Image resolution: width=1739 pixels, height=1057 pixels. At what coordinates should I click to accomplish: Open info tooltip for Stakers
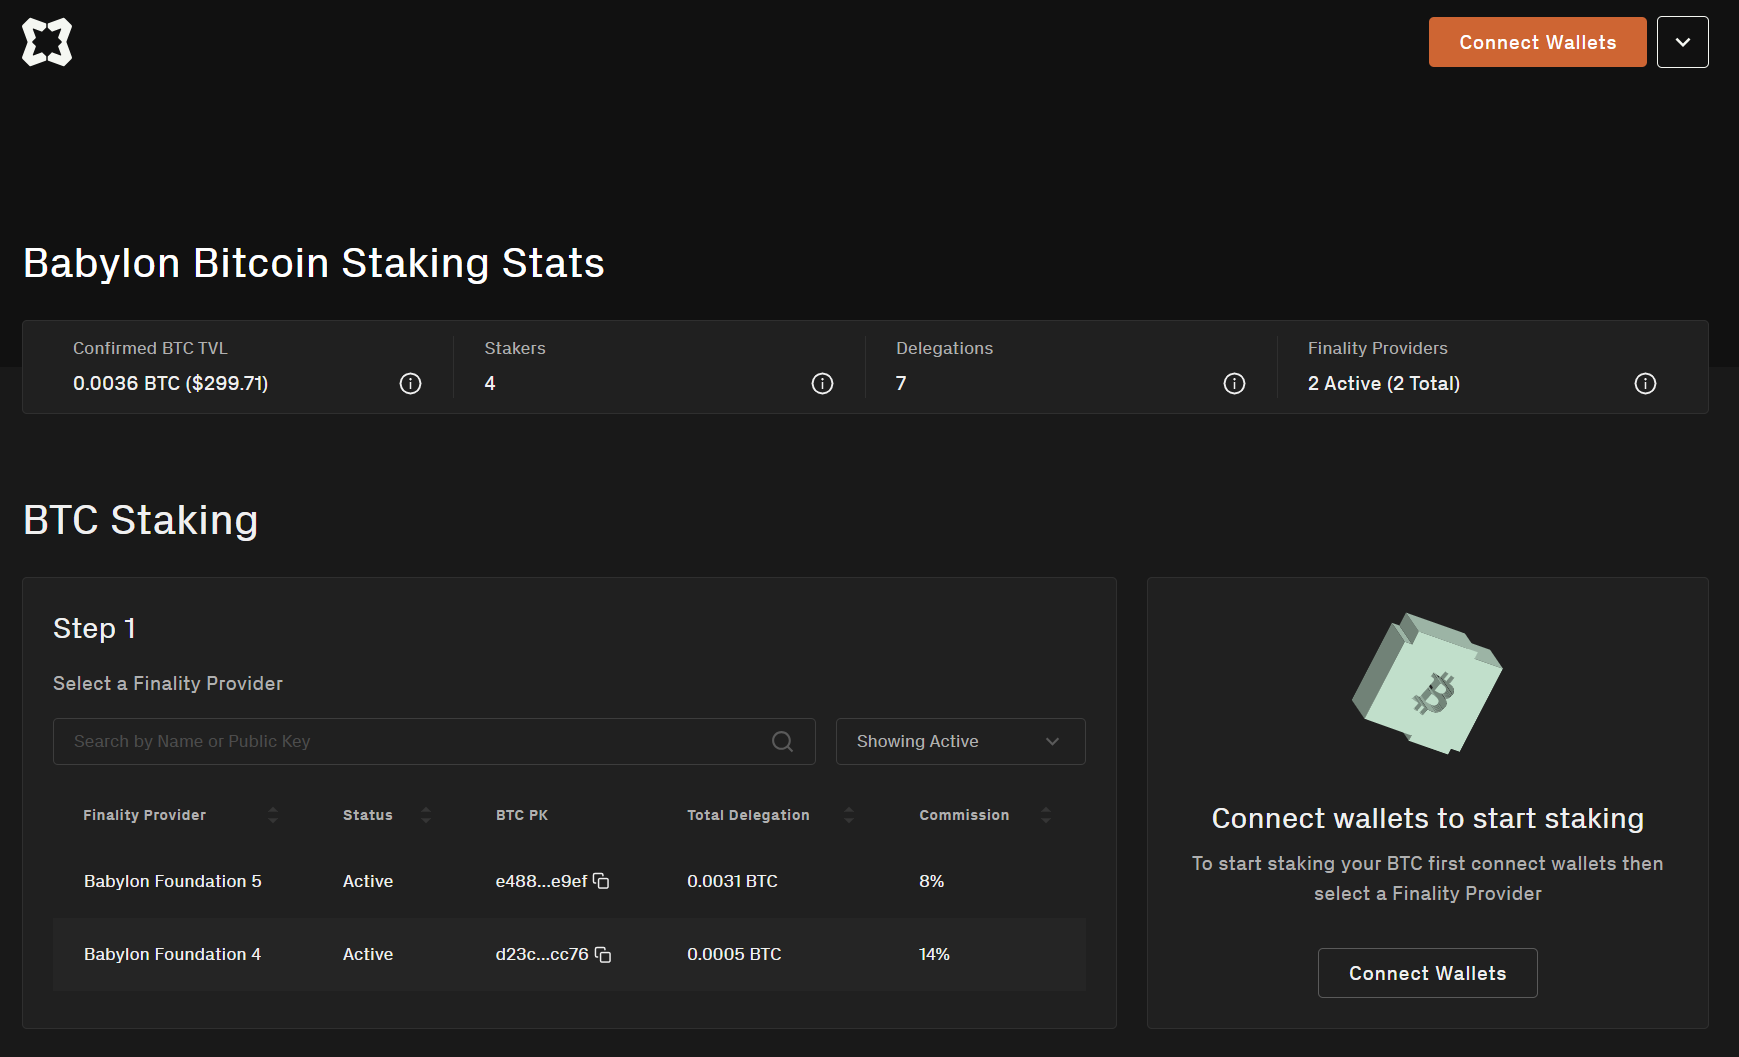[x=822, y=383]
